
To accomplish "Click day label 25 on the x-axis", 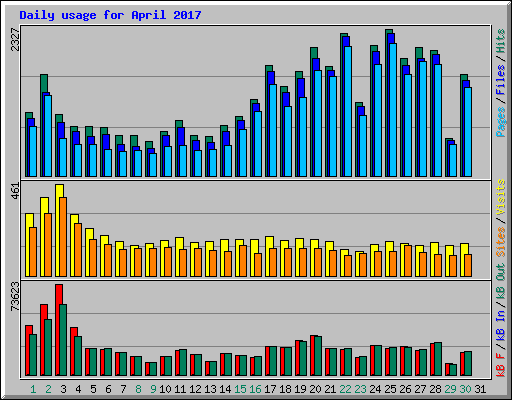I will pyautogui.click(x=390, y=389).
